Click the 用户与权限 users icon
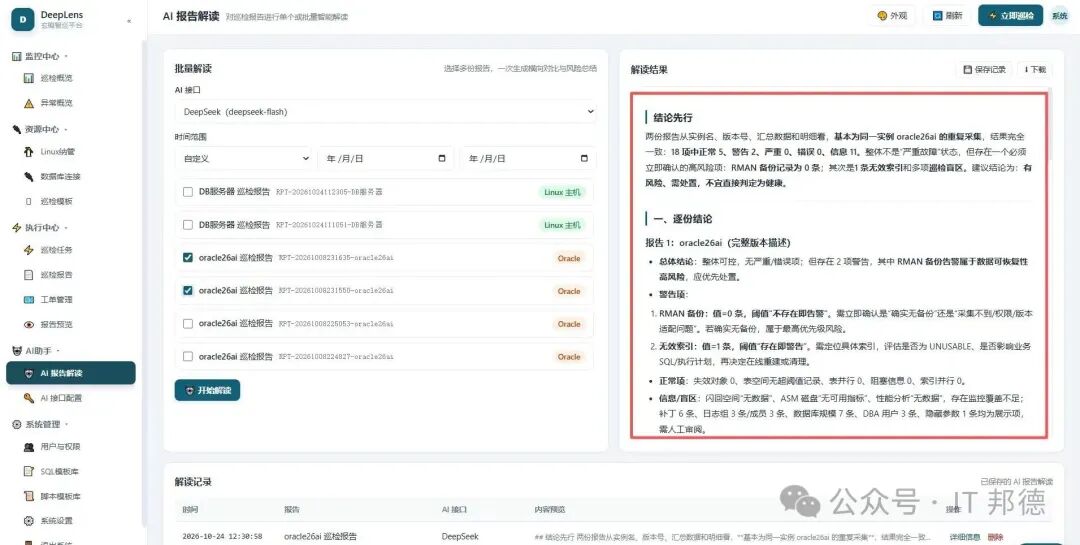 click(28, 446)
